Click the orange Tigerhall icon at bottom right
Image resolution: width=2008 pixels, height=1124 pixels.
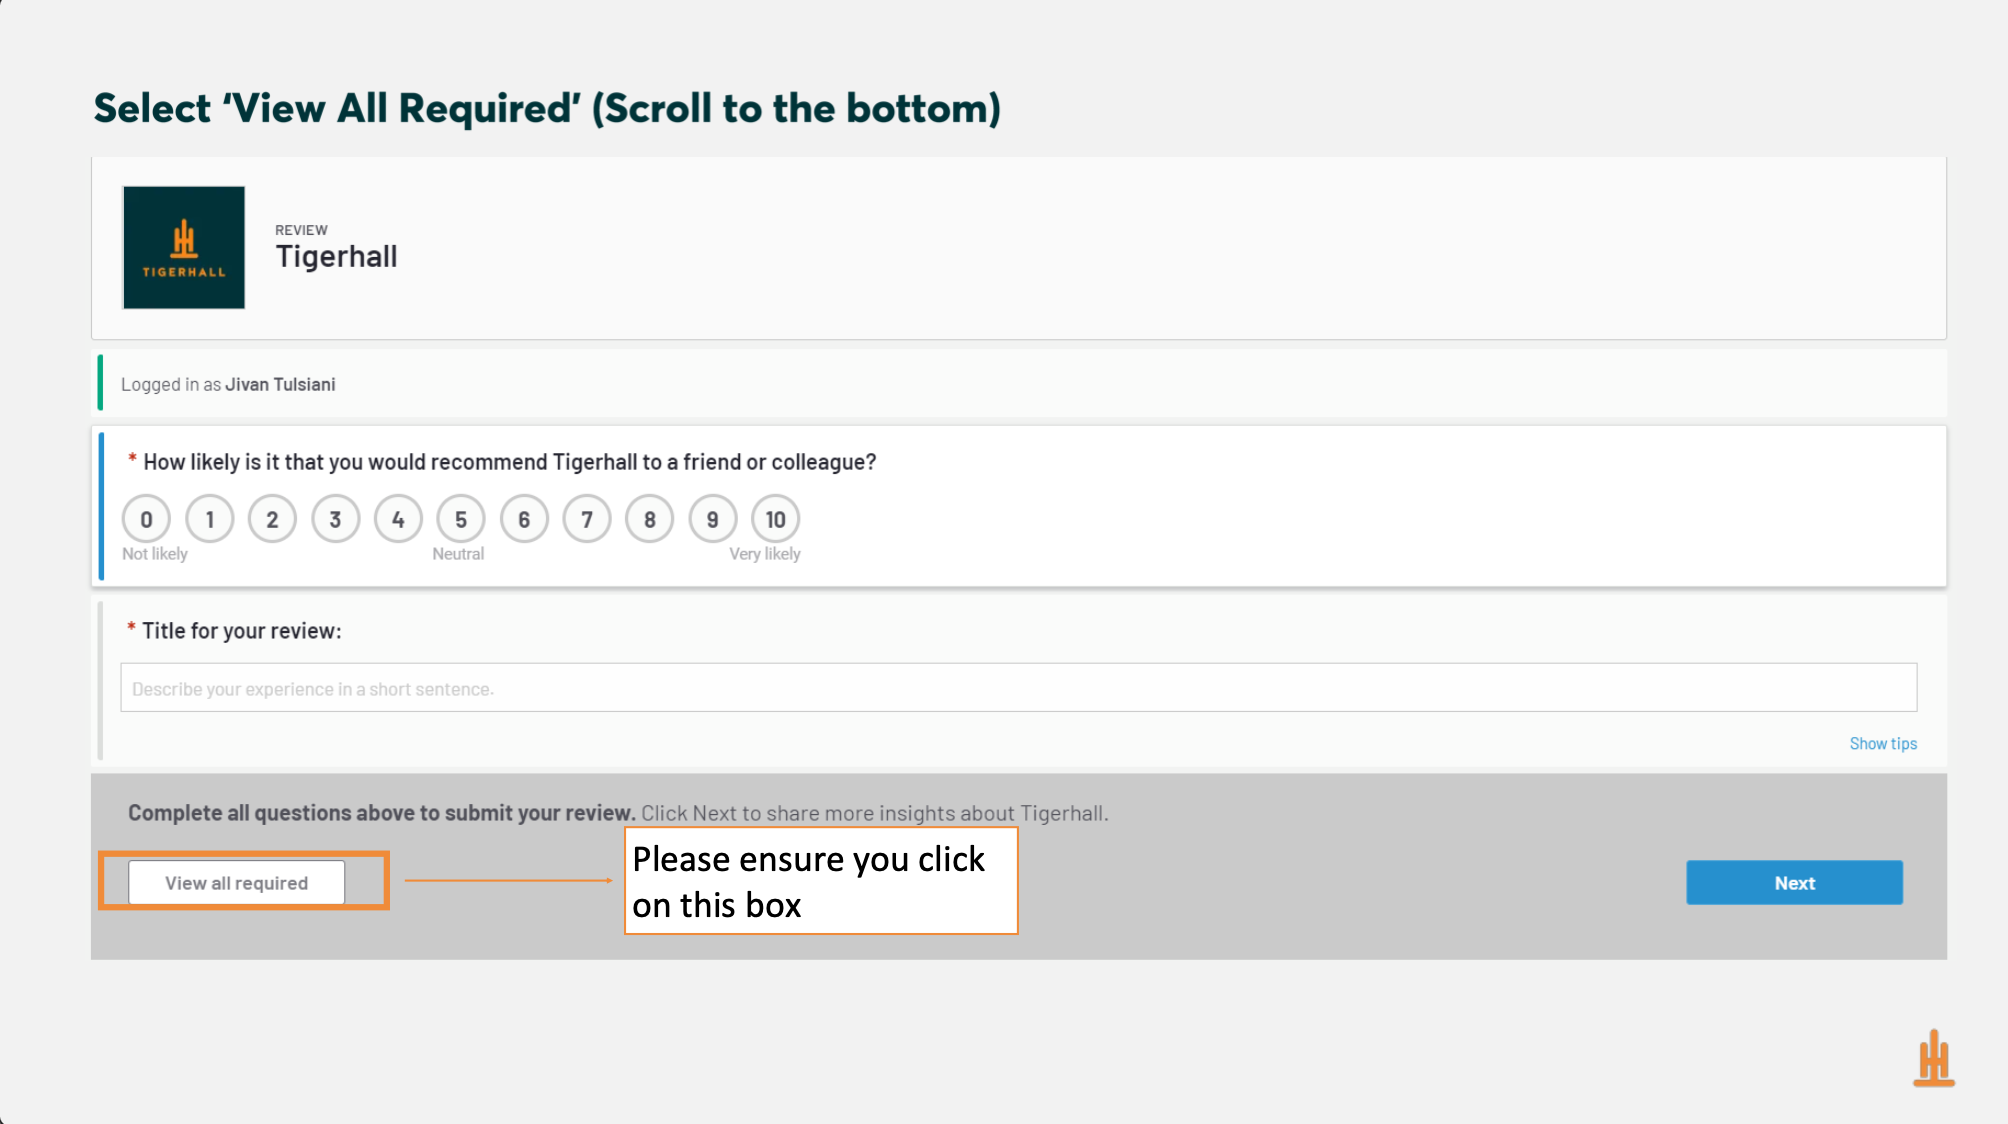tap(1934, 1058)
